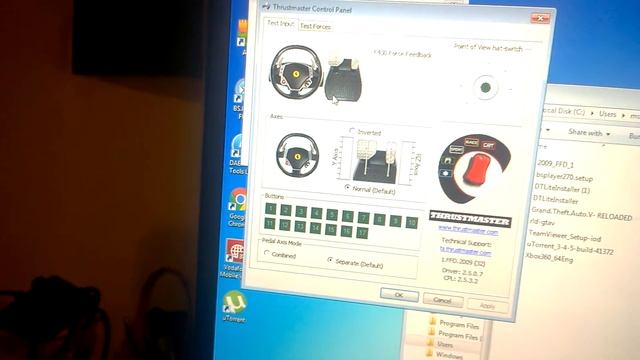Click button indicator 13
The image size is (640, 360).
pos(300,226)
